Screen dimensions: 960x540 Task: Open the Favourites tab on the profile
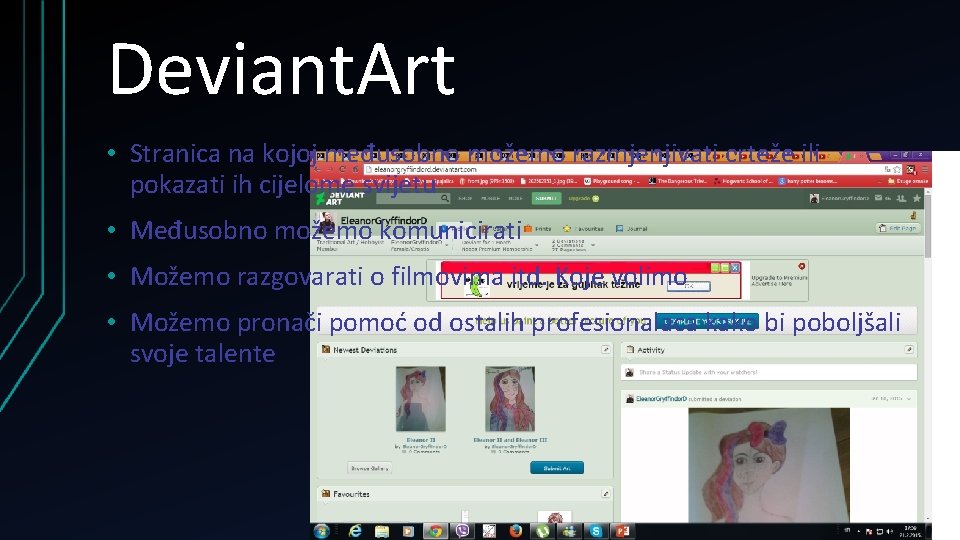[x=583, y=228]
